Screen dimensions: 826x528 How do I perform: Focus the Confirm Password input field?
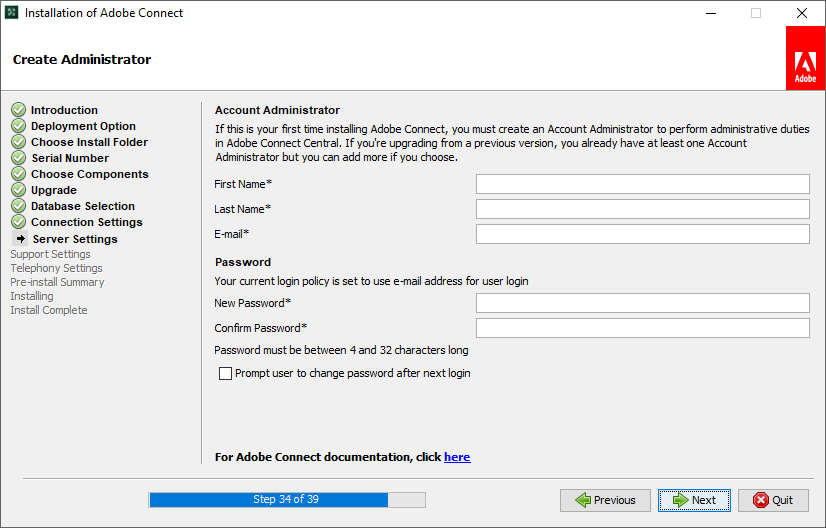click(643, 328)
